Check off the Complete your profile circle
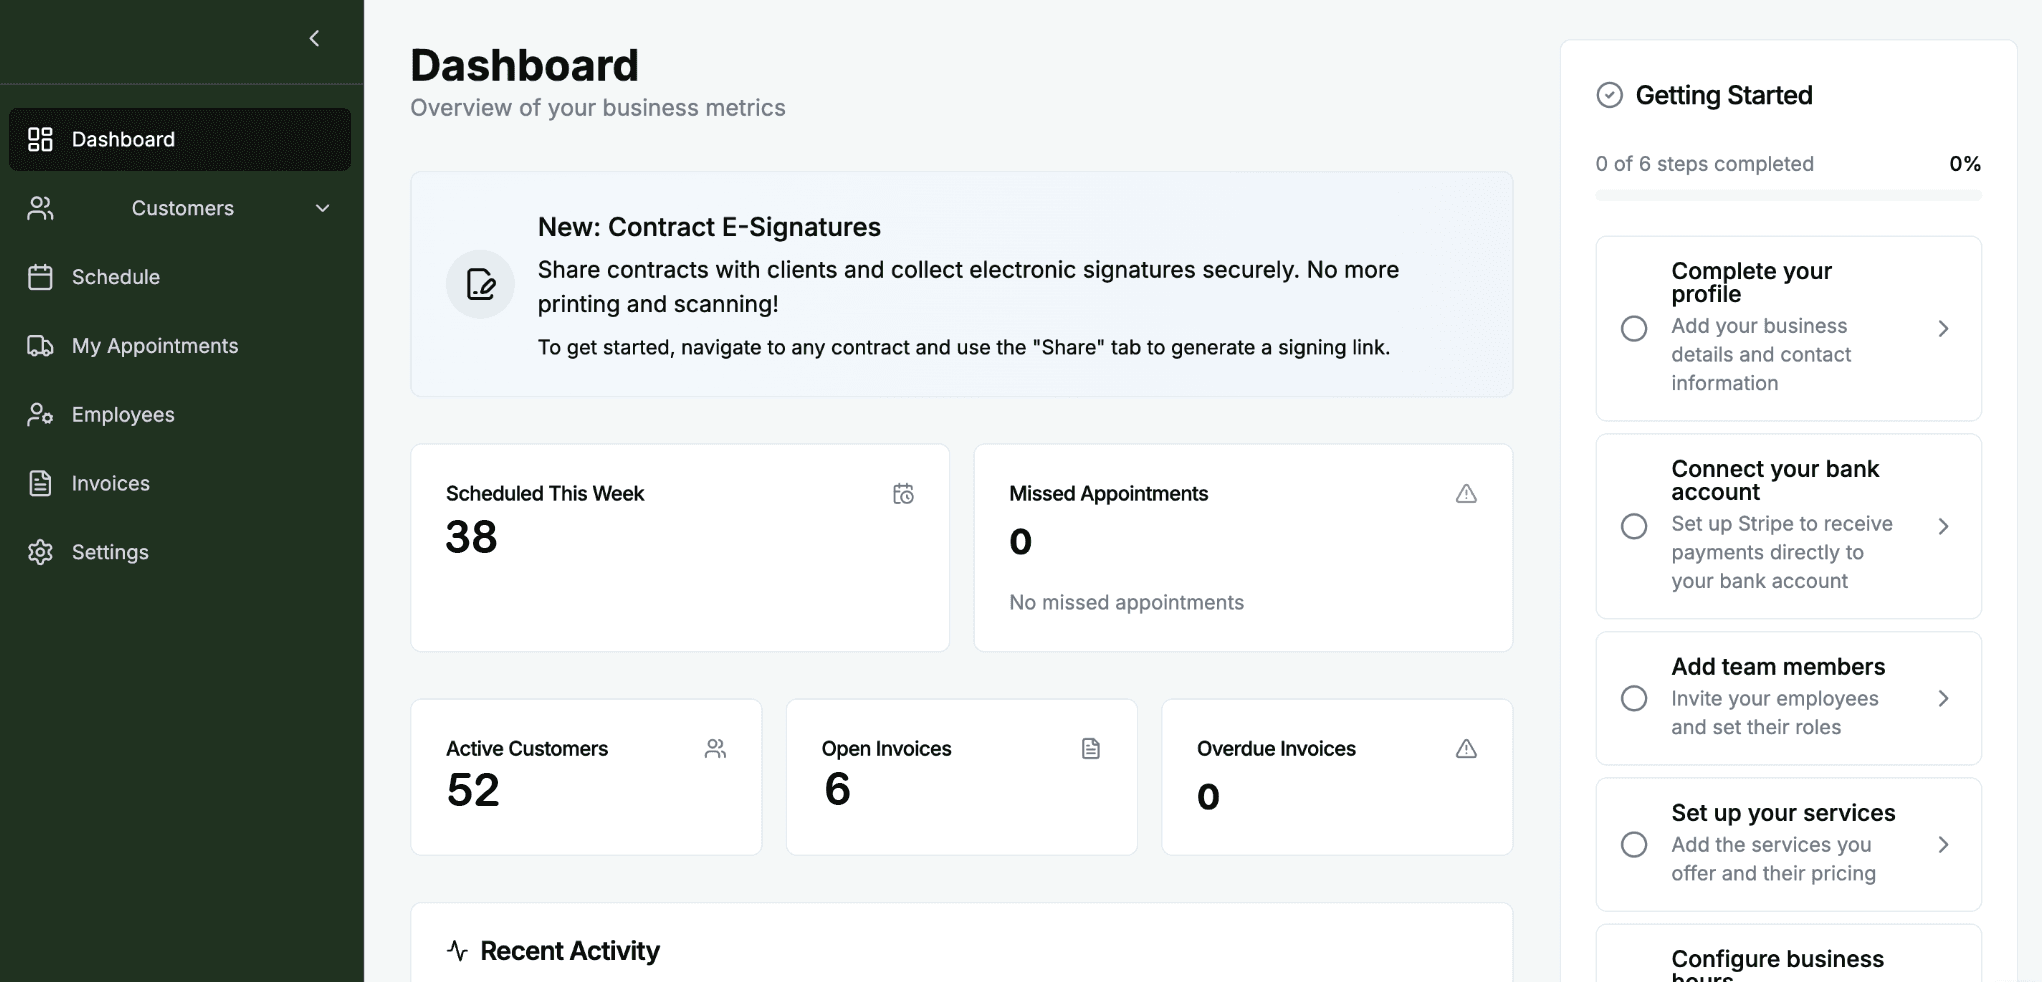Viewport: 2042px width, 982px height. 1634,328
